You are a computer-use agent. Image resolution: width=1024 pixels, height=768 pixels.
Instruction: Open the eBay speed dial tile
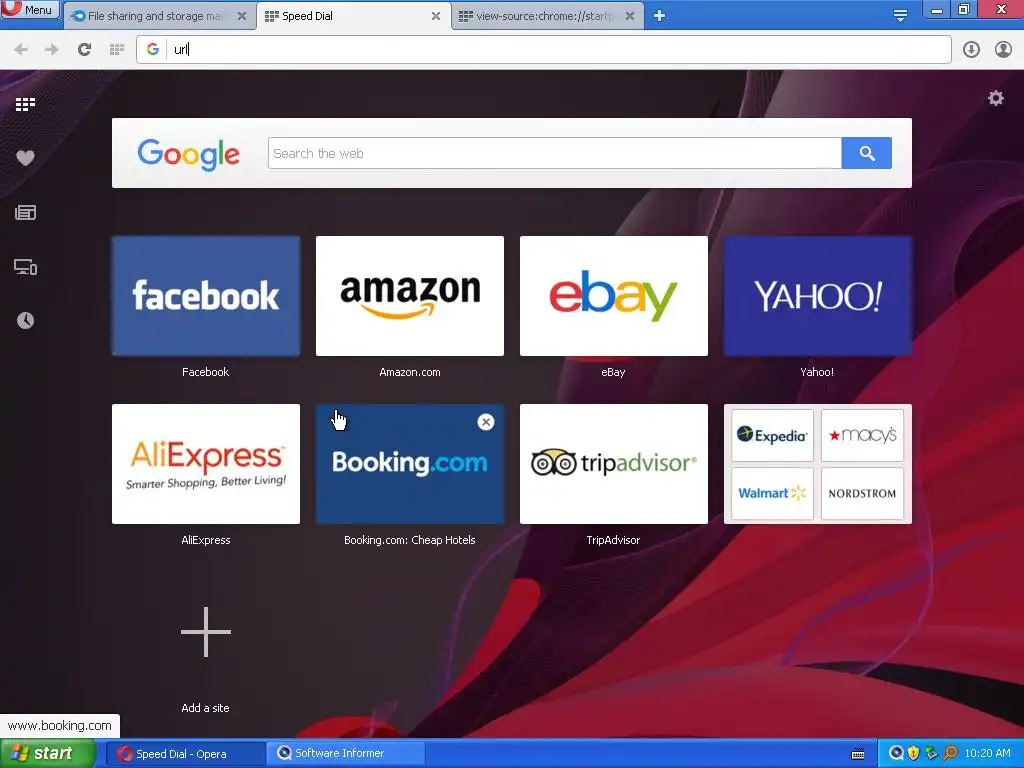[614, 296]
